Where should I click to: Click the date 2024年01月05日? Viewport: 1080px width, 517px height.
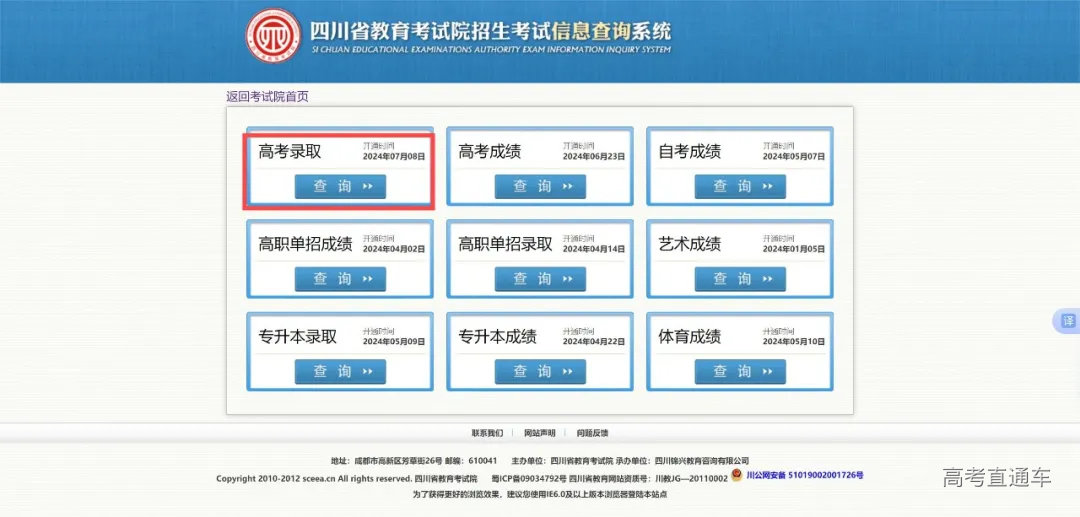(793, 249)
